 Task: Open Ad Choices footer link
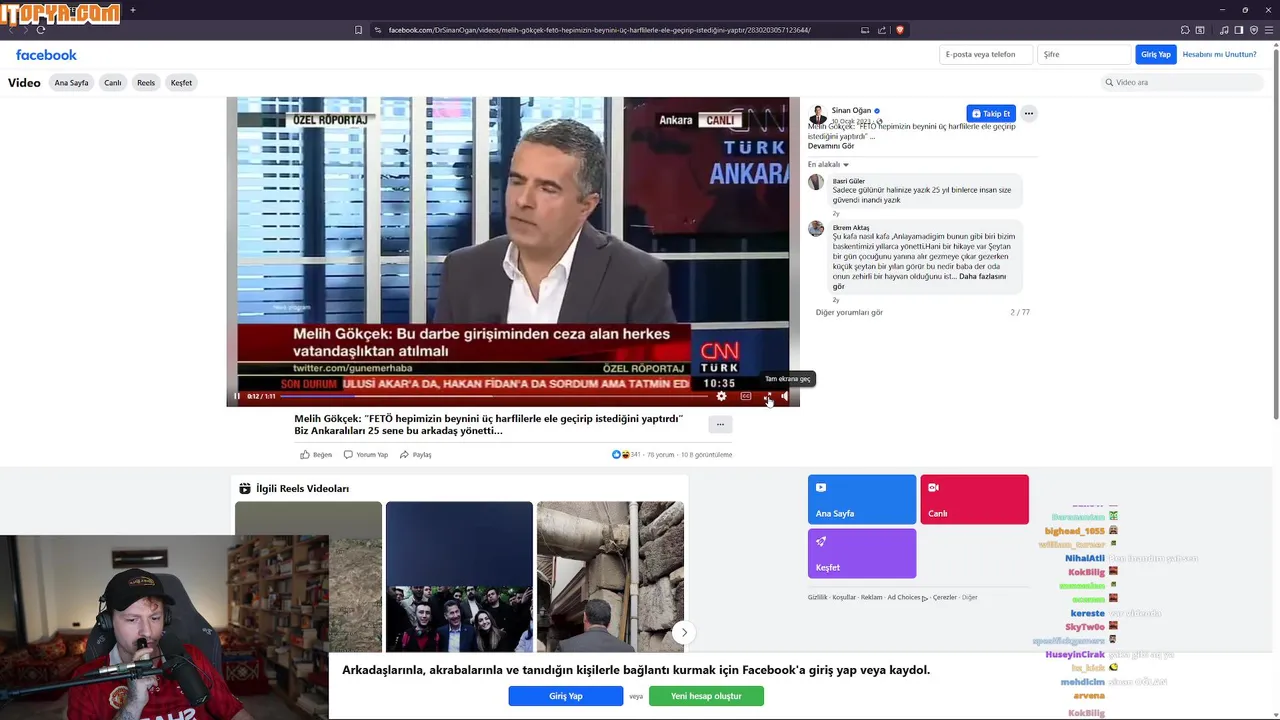pyautogui.click(x=907, y=597)
